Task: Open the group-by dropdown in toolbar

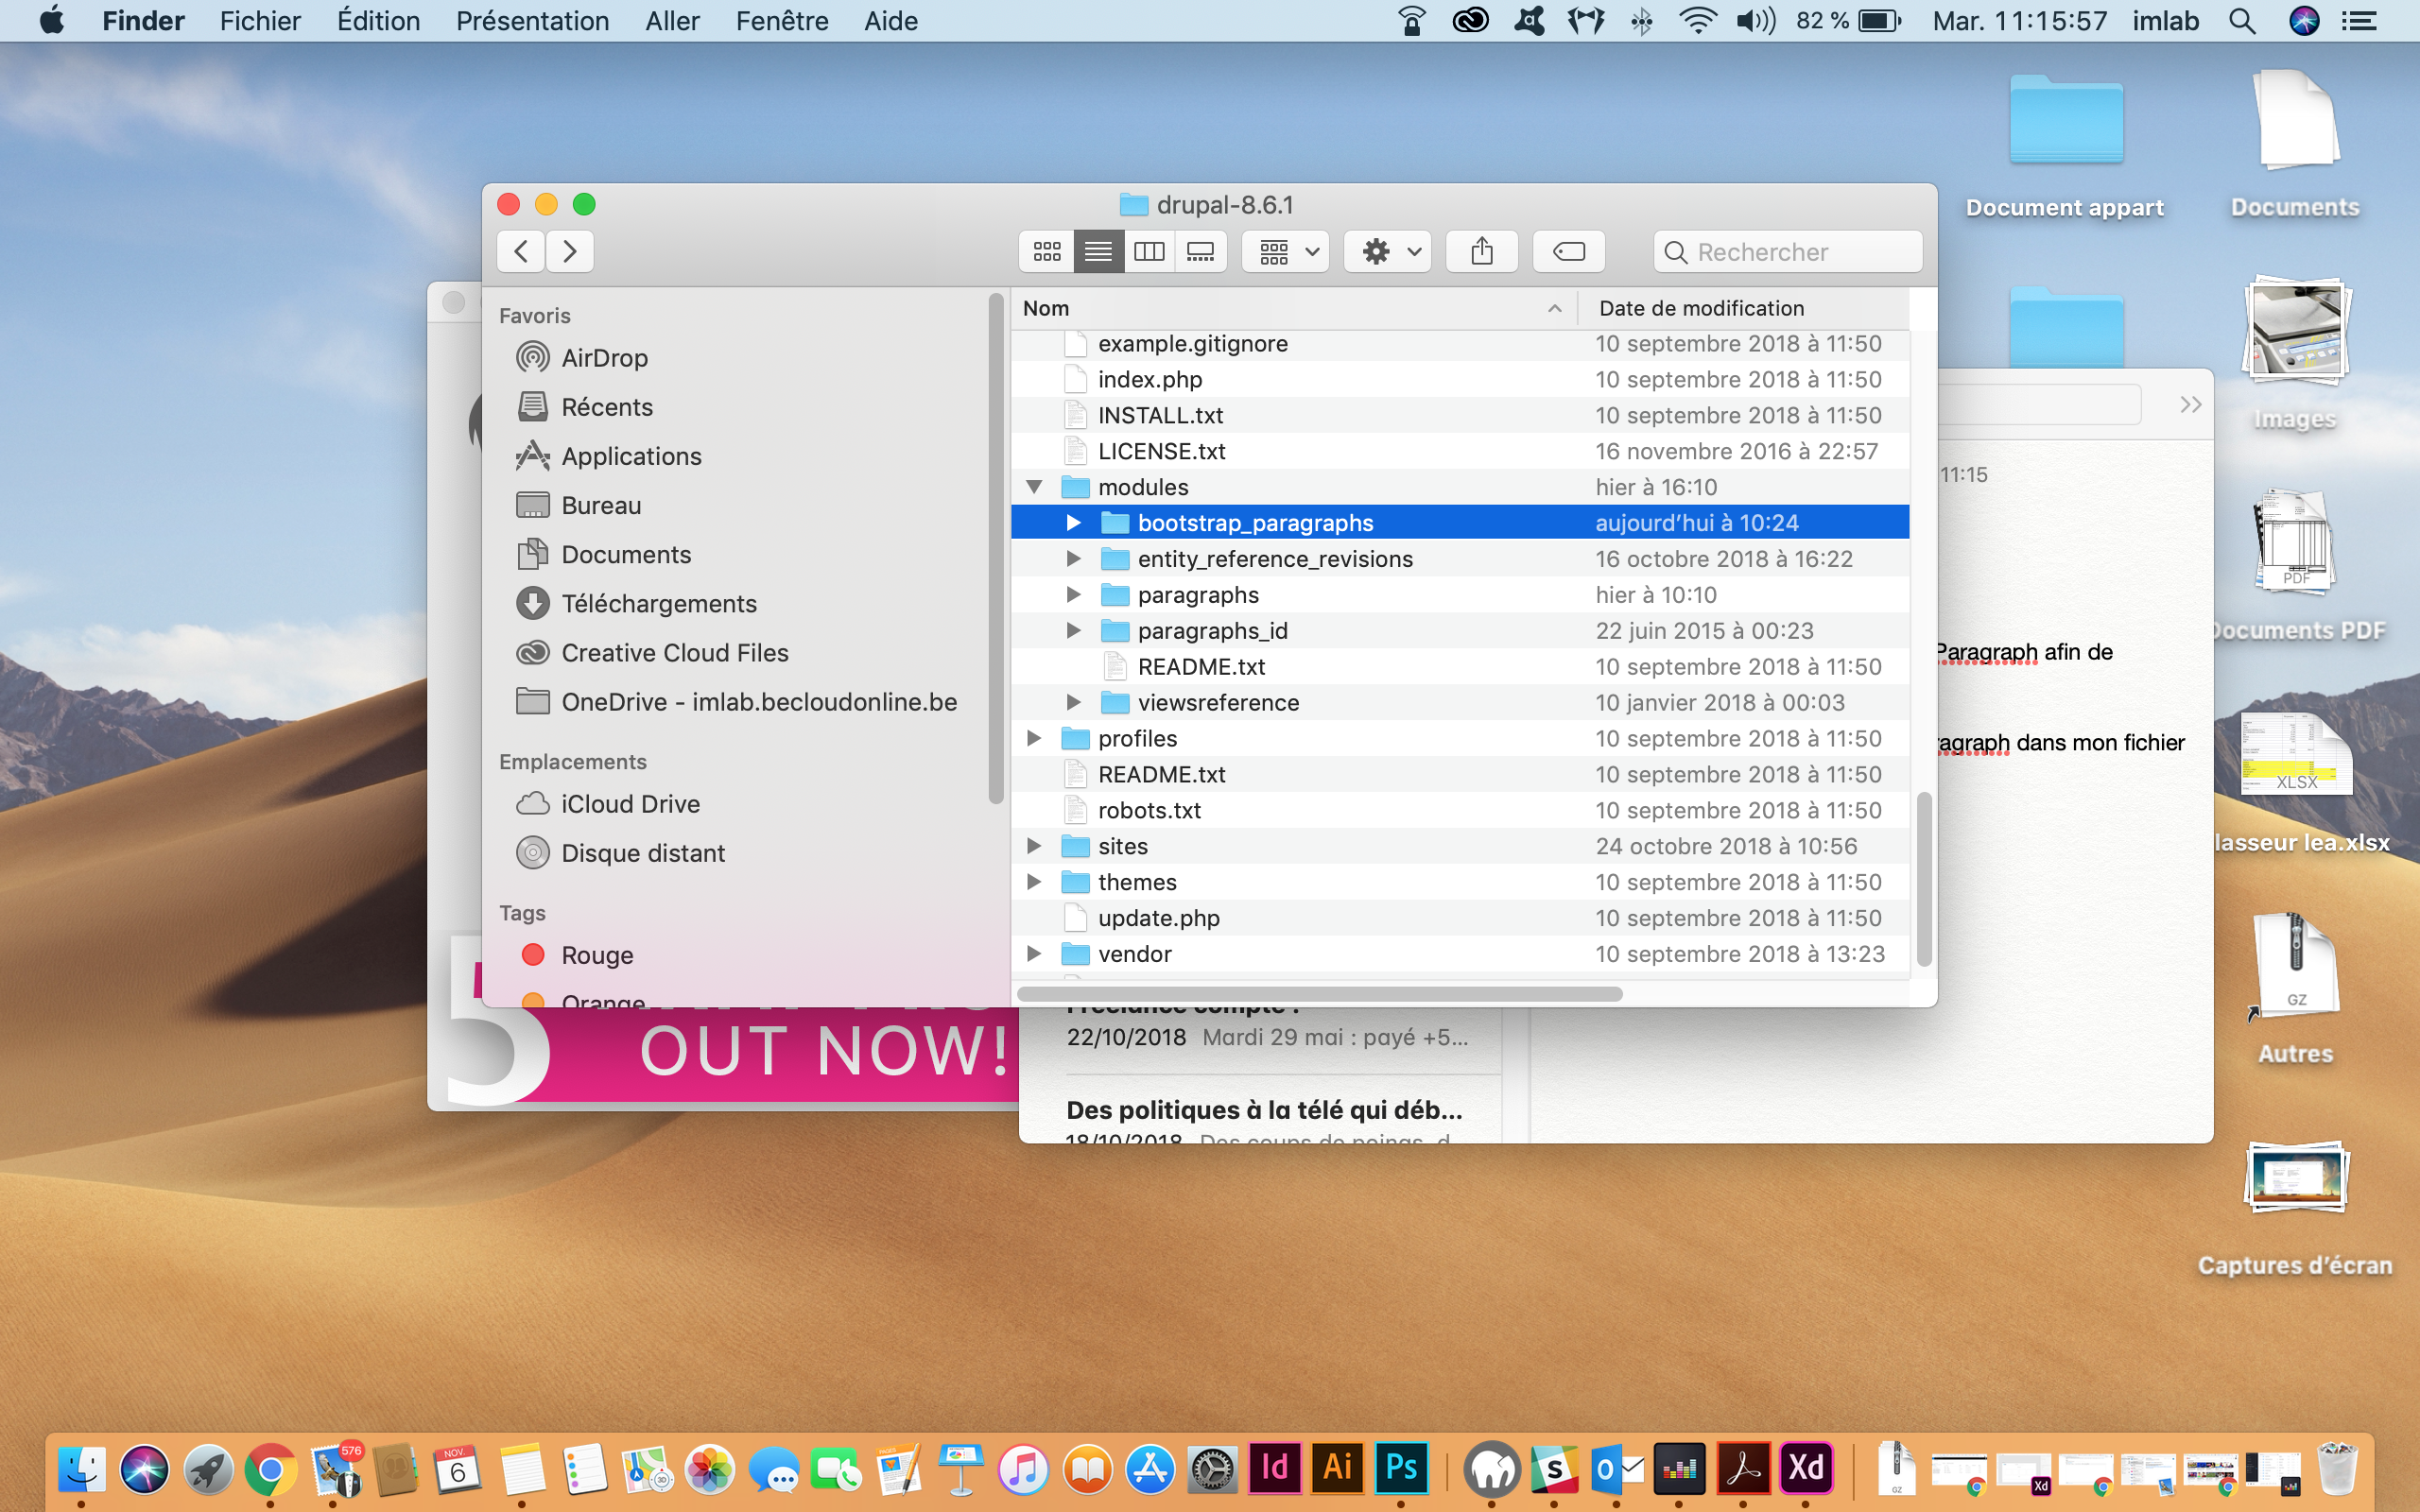Action: pyautogui.click(x=1286, y=251)
